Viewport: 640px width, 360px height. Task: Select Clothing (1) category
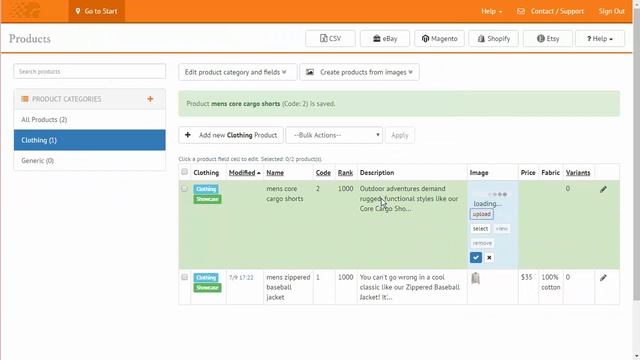point(89,140)
